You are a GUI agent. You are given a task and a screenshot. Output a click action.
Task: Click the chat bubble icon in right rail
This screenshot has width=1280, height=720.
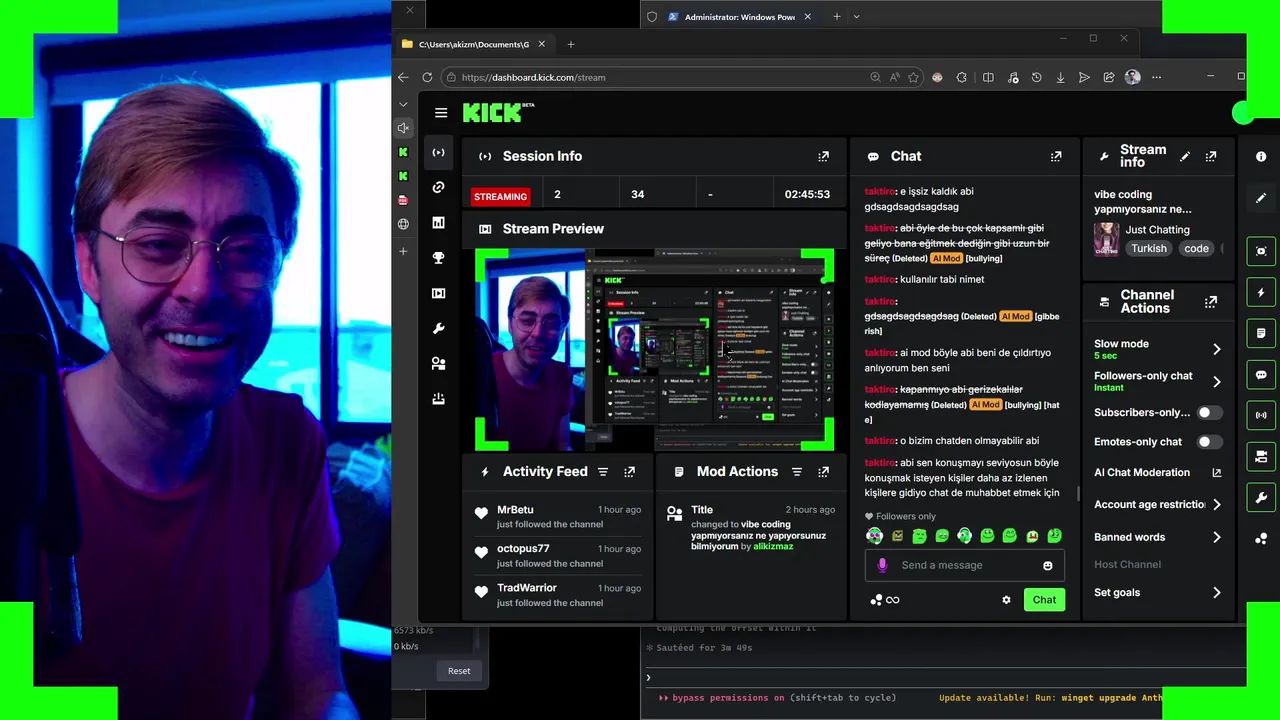[1261, 375]
